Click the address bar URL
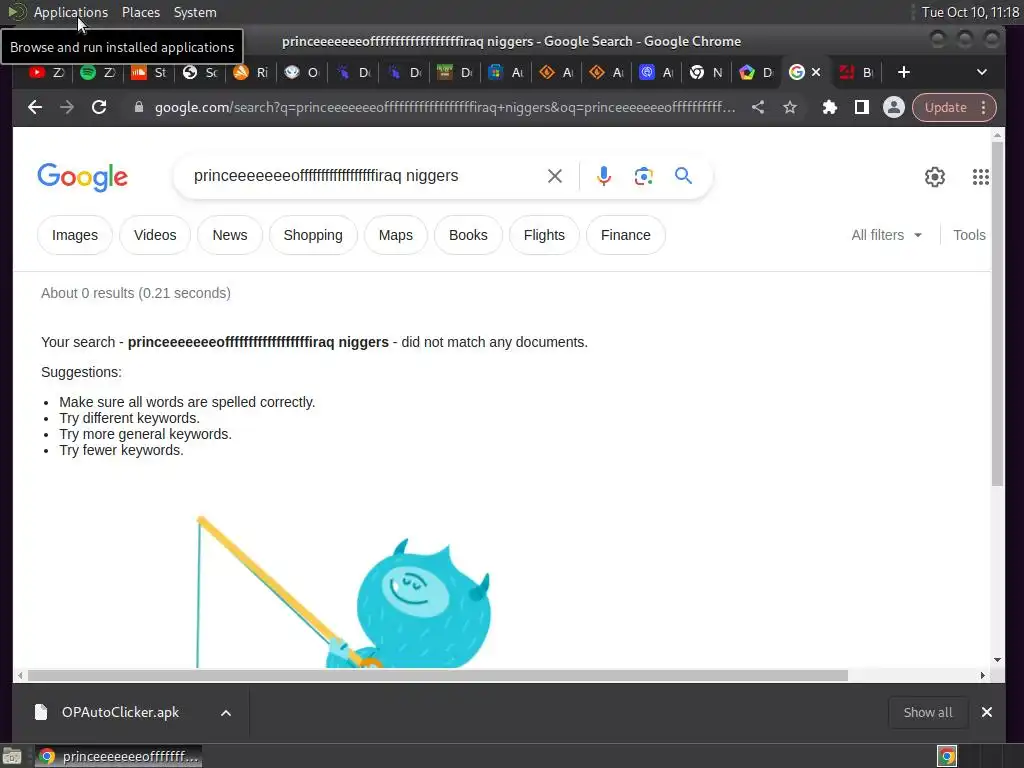 (x=445, y=107)
